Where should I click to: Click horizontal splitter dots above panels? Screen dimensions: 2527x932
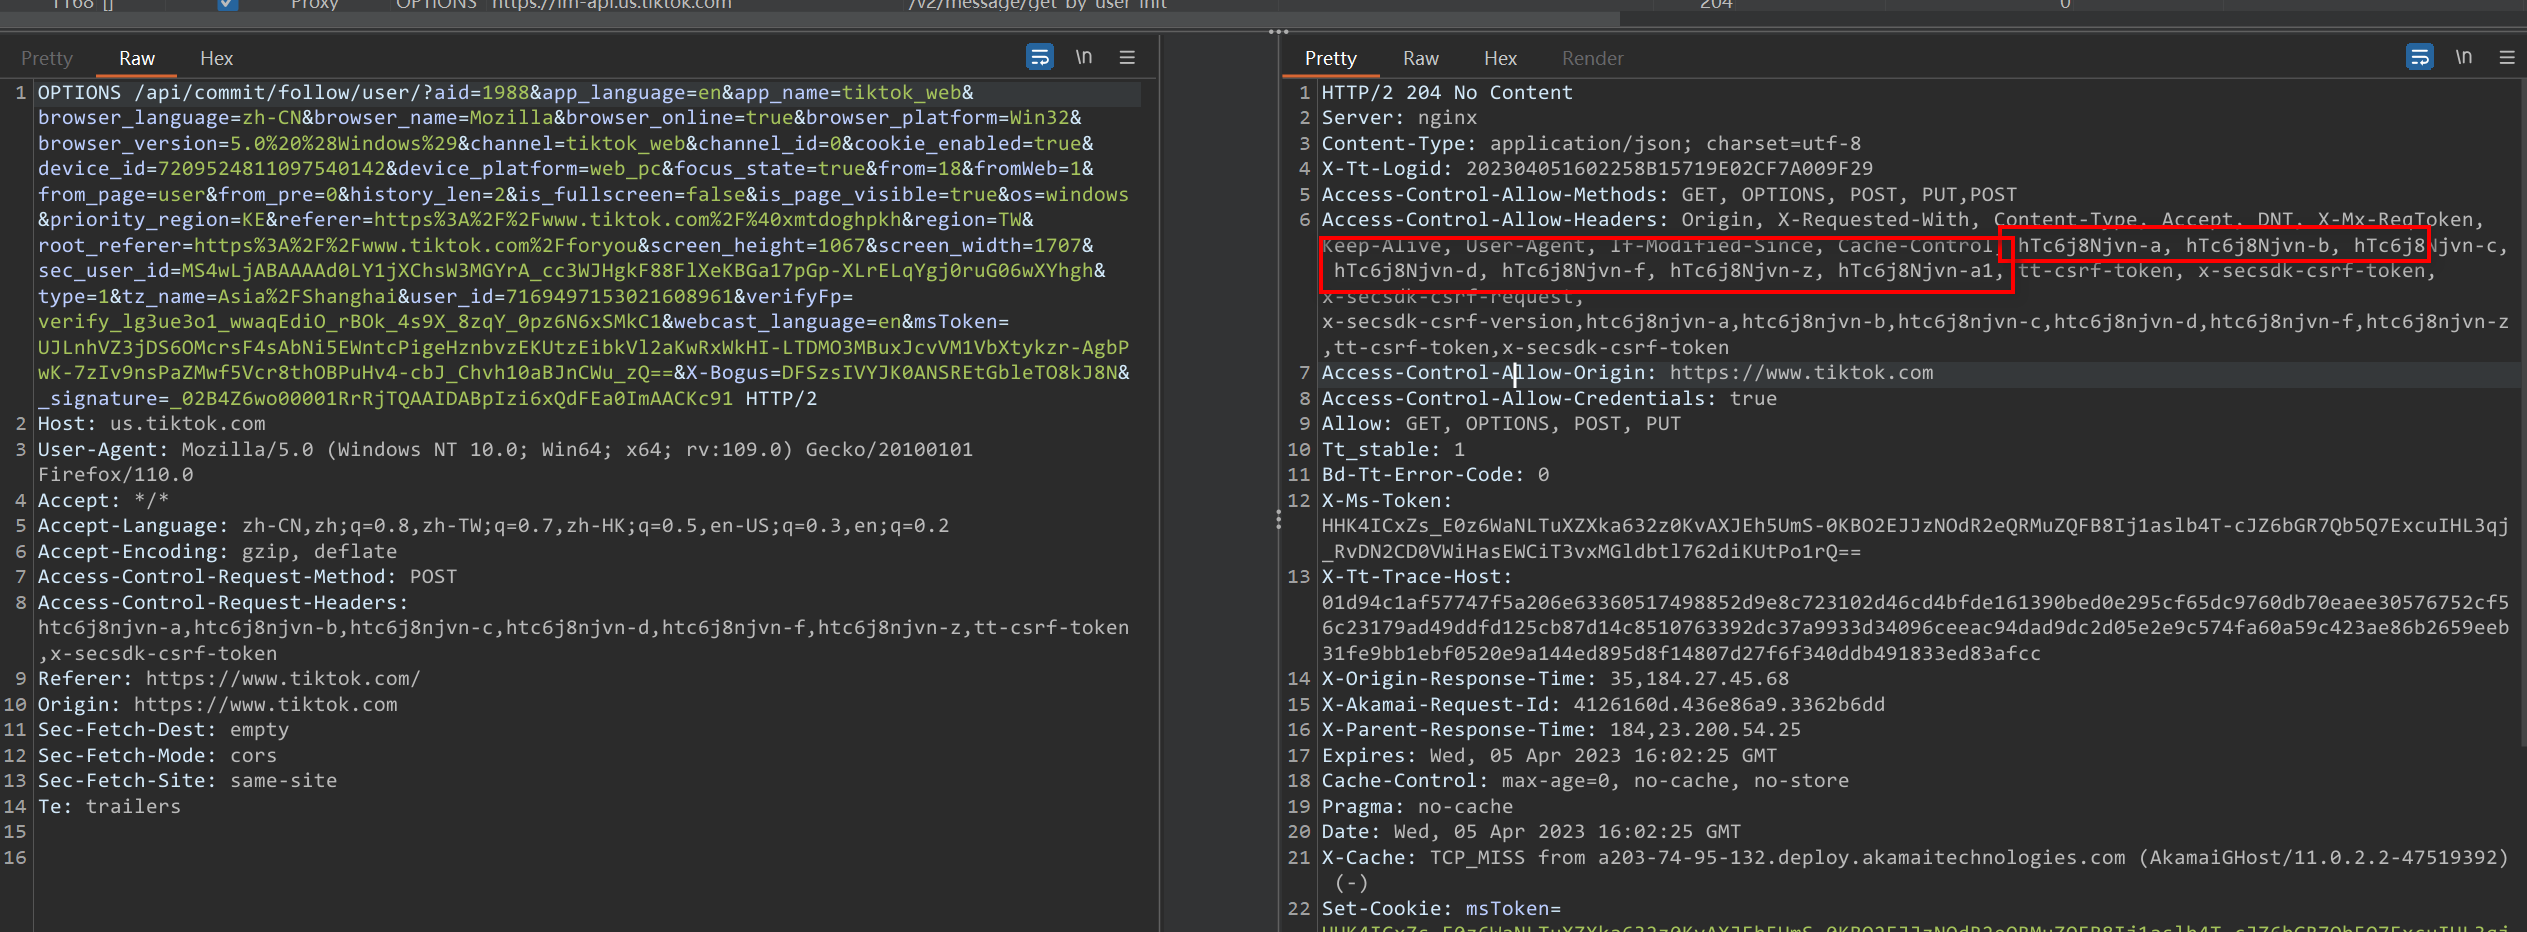1279,32
